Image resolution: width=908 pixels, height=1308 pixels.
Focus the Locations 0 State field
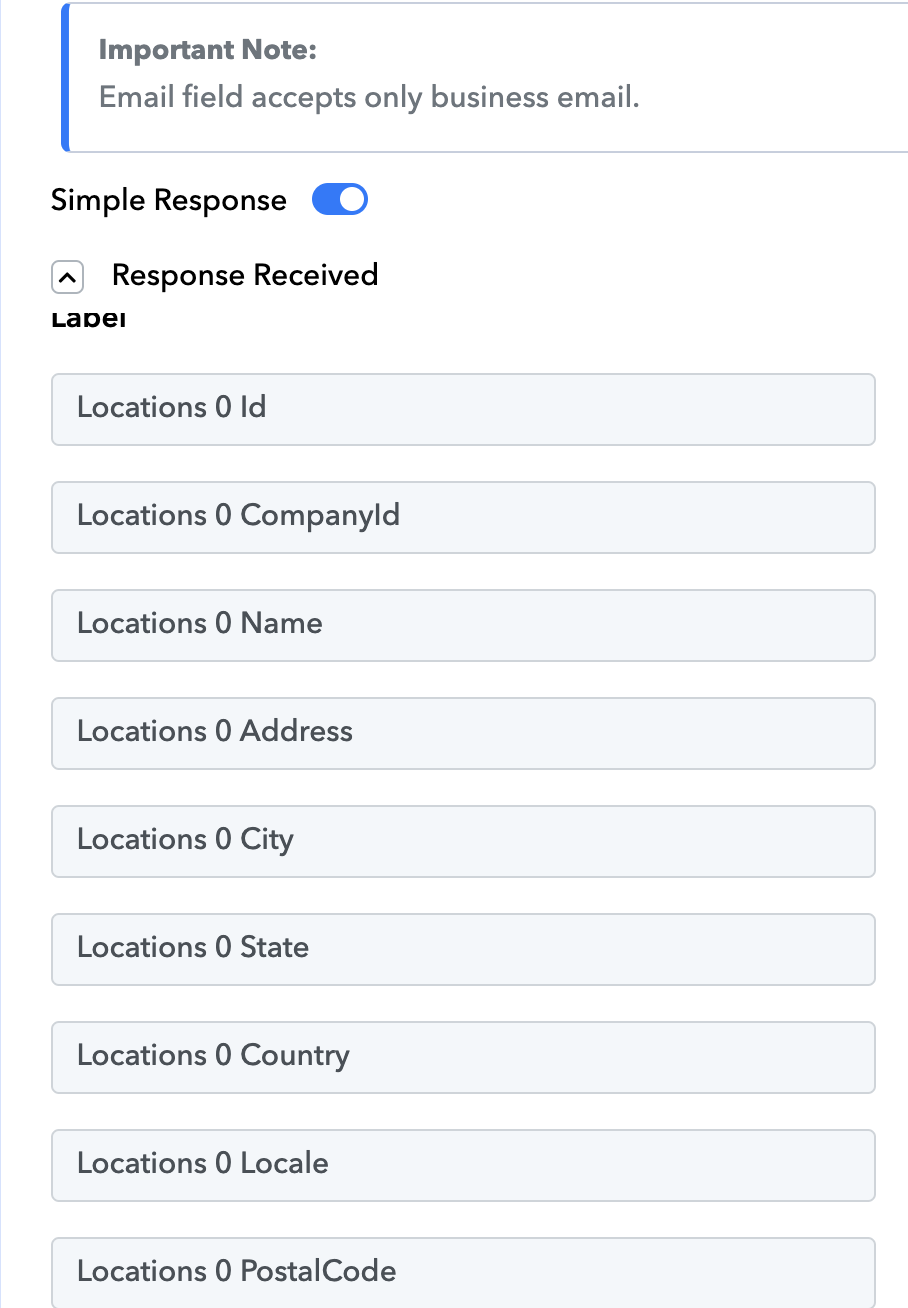pos(463,949)
